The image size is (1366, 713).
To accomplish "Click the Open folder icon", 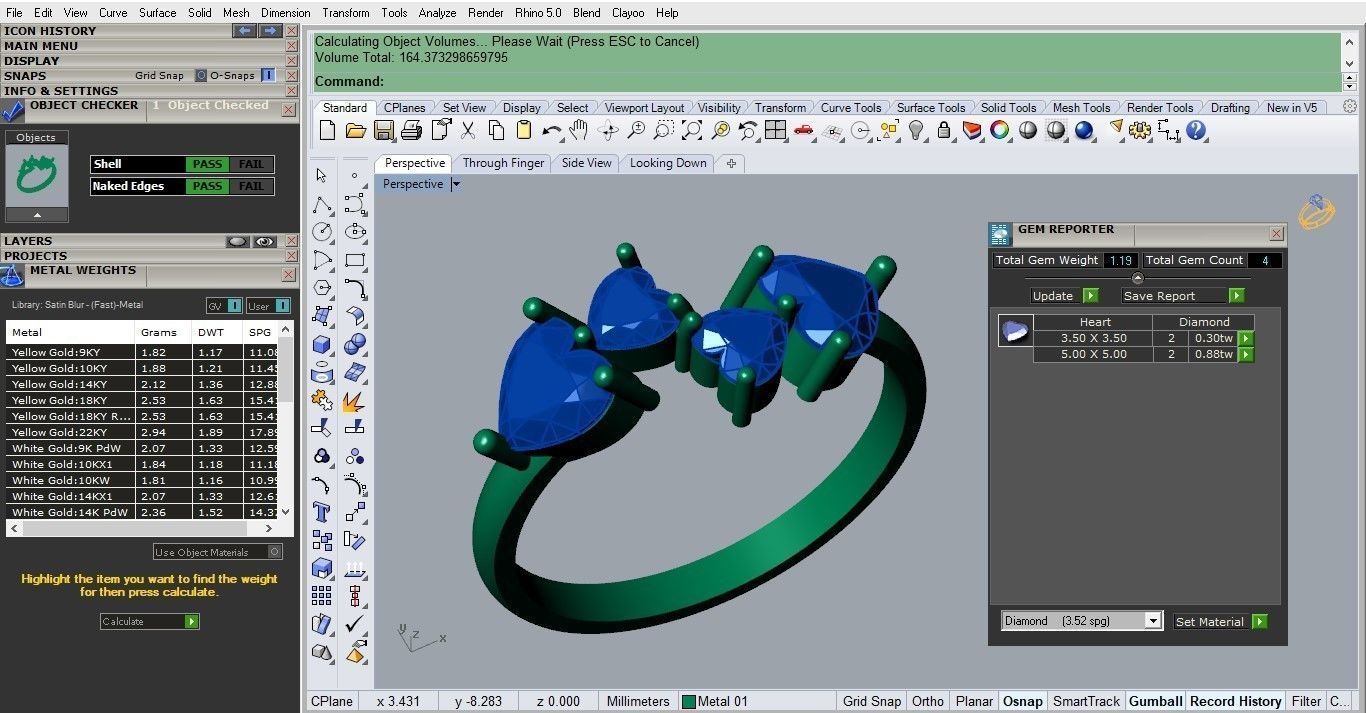I will tap(355, 130).
